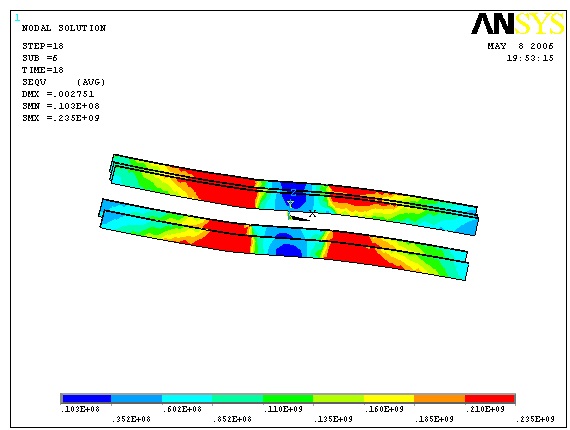Click red high-stress zone on upper beam
Screen dimensions: 570x430
click(222, 189)
